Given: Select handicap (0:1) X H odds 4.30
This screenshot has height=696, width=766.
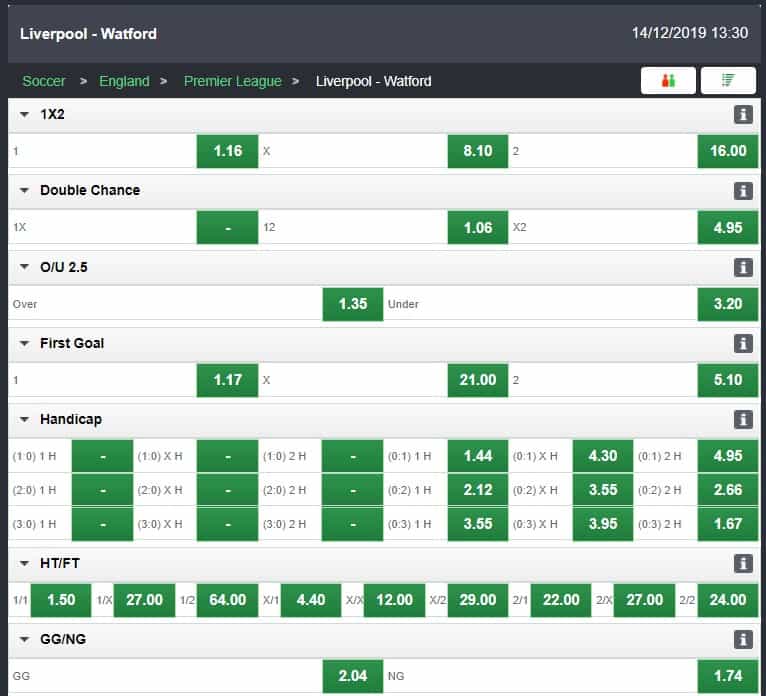Looking at the screenshot, I should tap(603, 456).
